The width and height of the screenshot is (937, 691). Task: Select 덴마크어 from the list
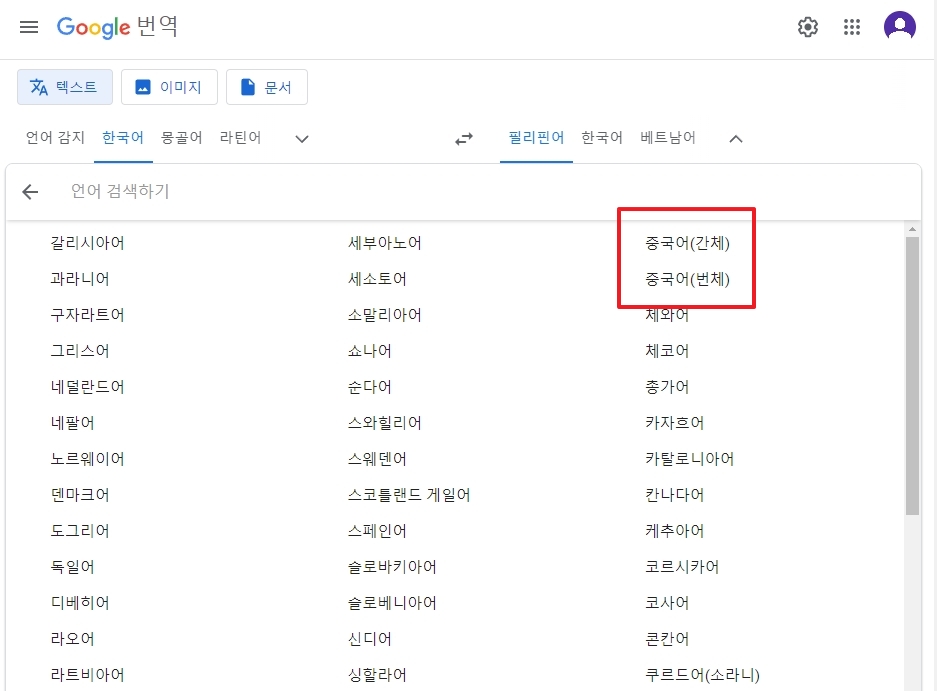[80, 495]
